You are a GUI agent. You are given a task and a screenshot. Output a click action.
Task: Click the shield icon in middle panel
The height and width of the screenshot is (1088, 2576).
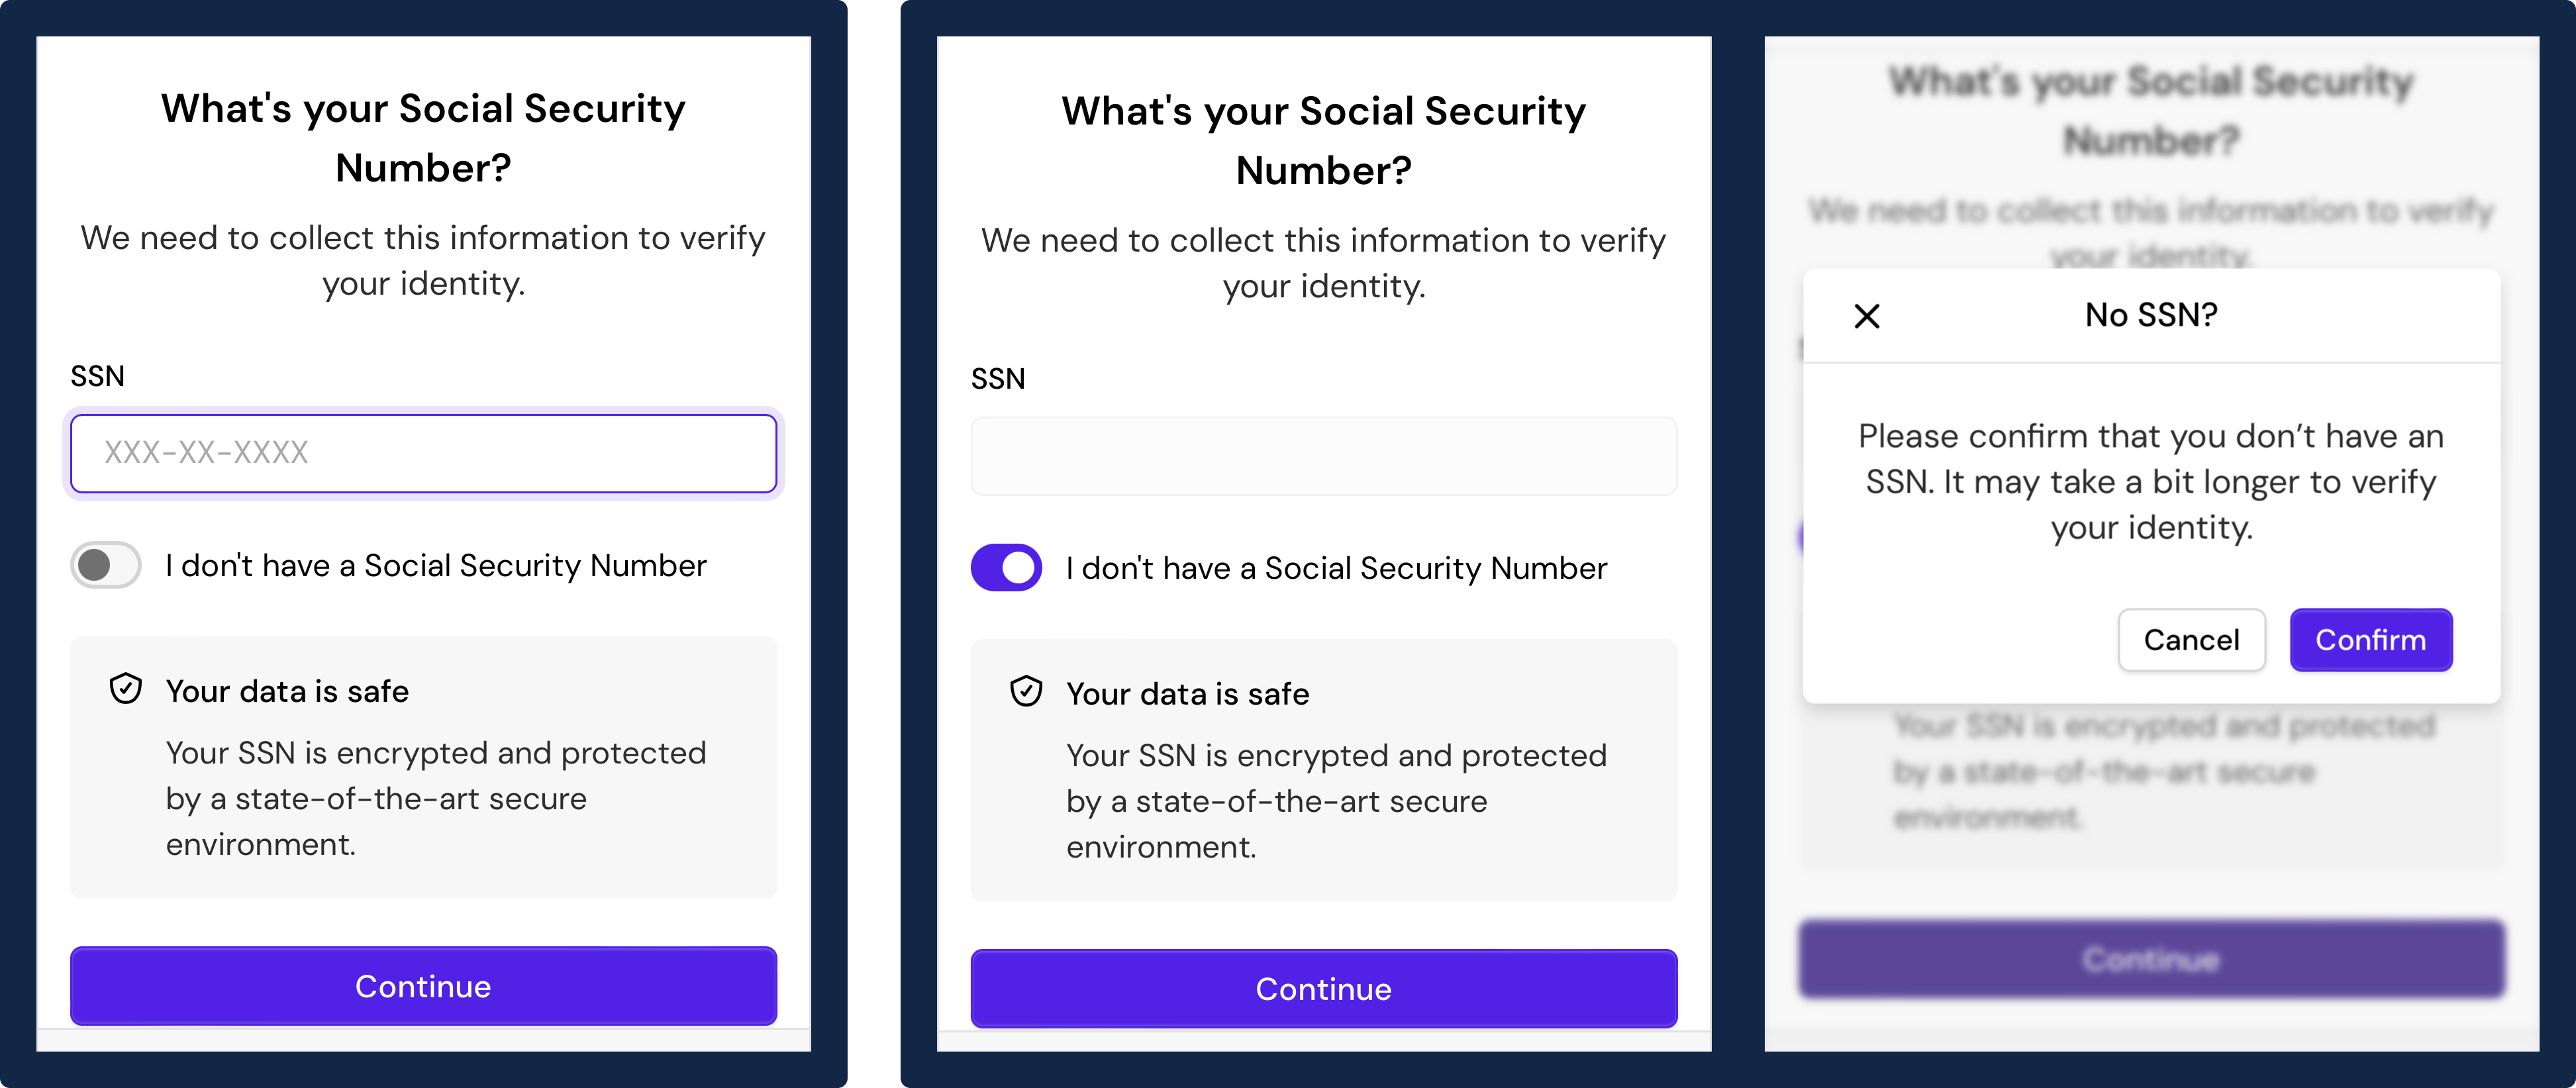(1026, 692)
